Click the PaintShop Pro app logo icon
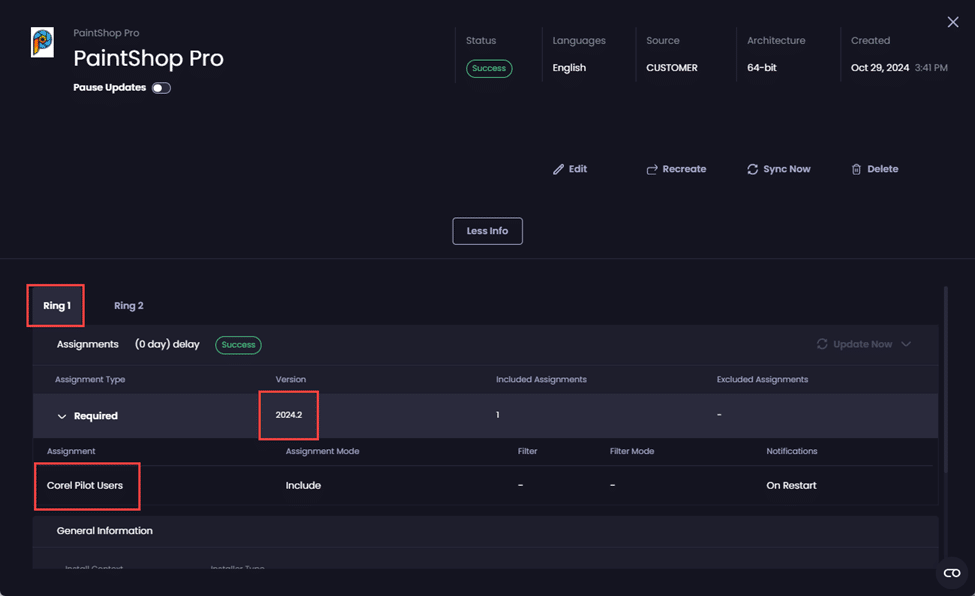Image resolution: width=975 pixels, height=596 pixels. click(x=42, y=43)
